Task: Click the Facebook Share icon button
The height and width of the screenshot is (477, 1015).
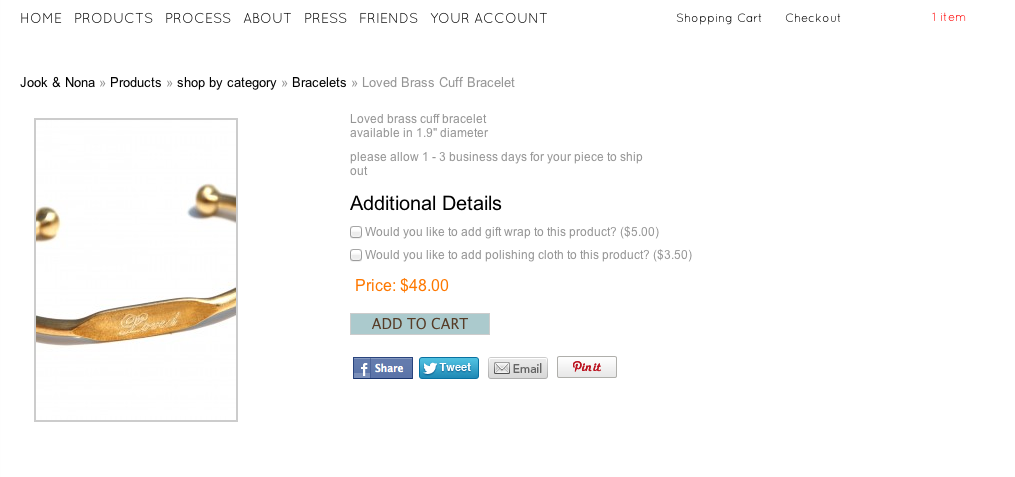Action: (382, 368)
